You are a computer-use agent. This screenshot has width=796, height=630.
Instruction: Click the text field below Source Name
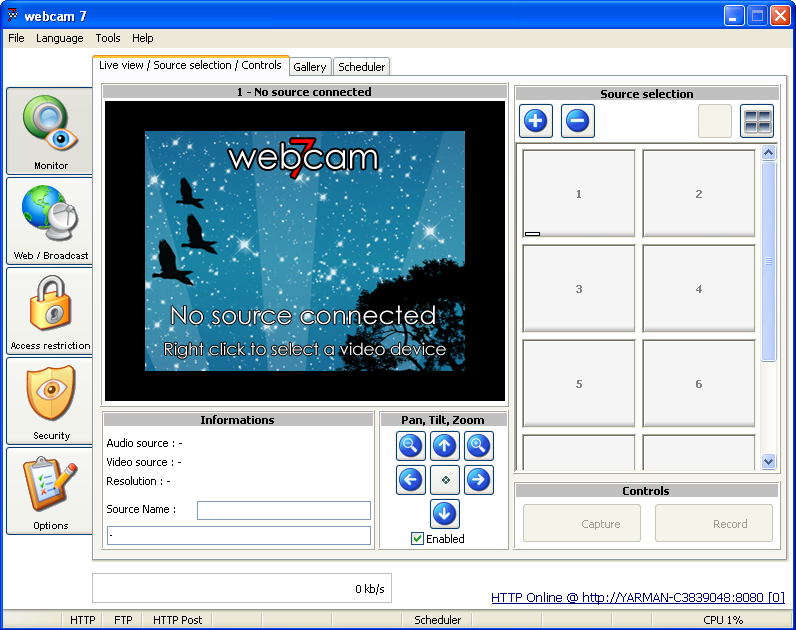[x=239, y=535]
